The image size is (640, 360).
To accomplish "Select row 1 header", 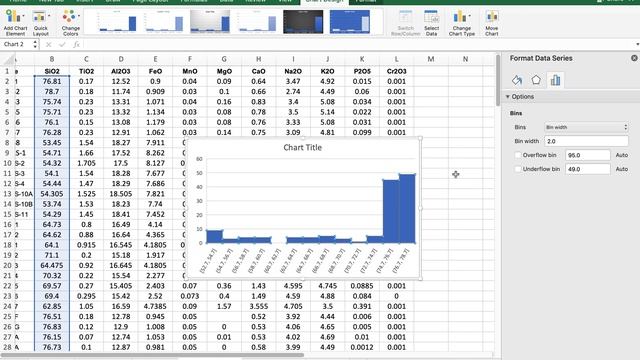I will (x=7, y=71).
